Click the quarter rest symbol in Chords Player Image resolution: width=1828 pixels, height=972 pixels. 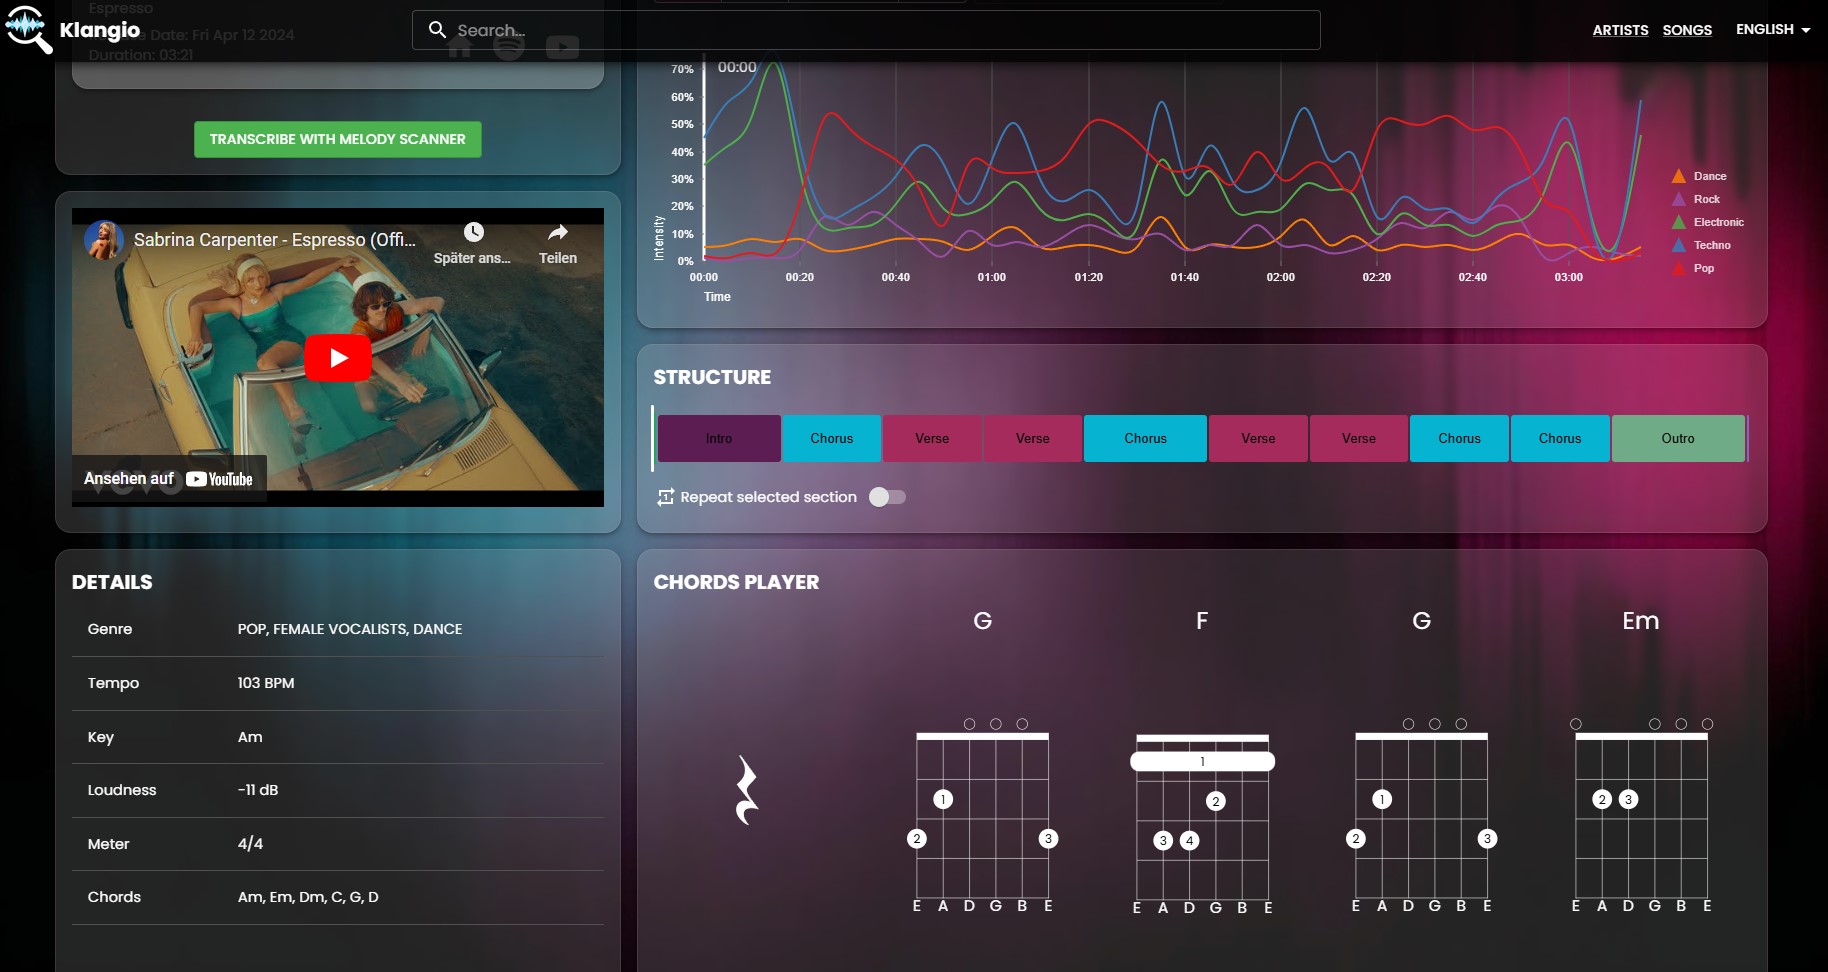tap(745, 790)
